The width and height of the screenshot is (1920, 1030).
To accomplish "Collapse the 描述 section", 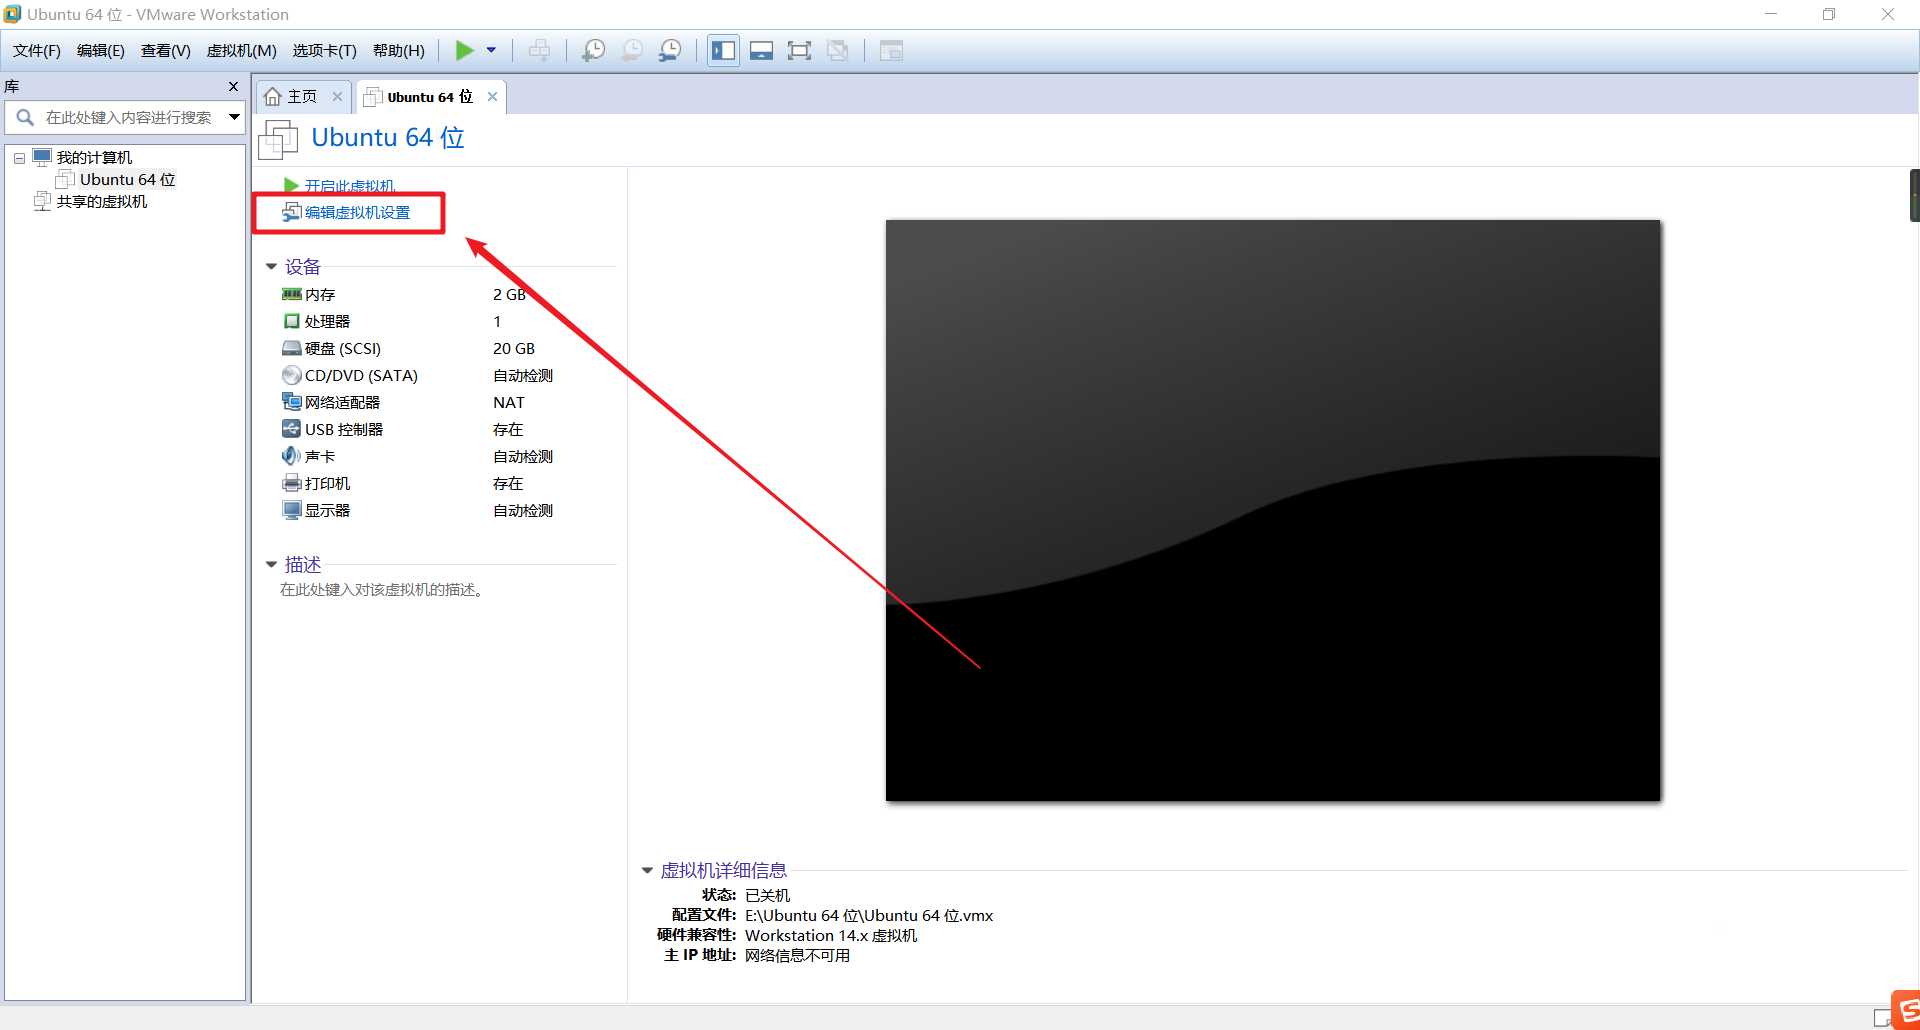I will click(271, 565).
